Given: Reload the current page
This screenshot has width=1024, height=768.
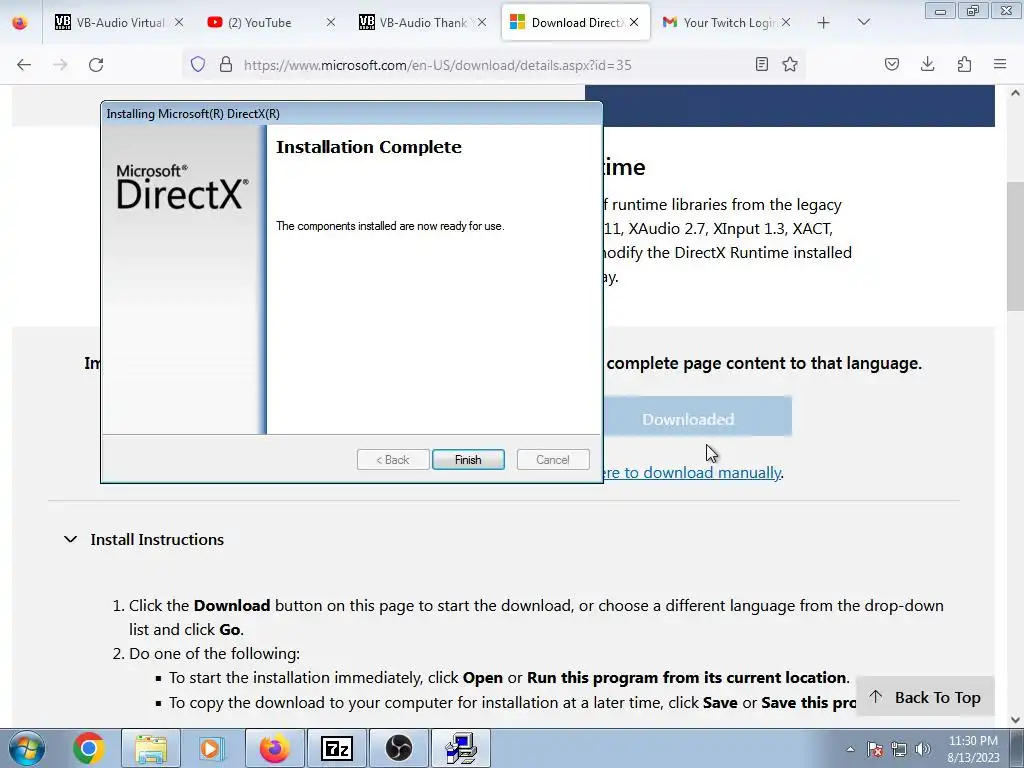Looking at the screenshot, I should [x=96, y=65].
